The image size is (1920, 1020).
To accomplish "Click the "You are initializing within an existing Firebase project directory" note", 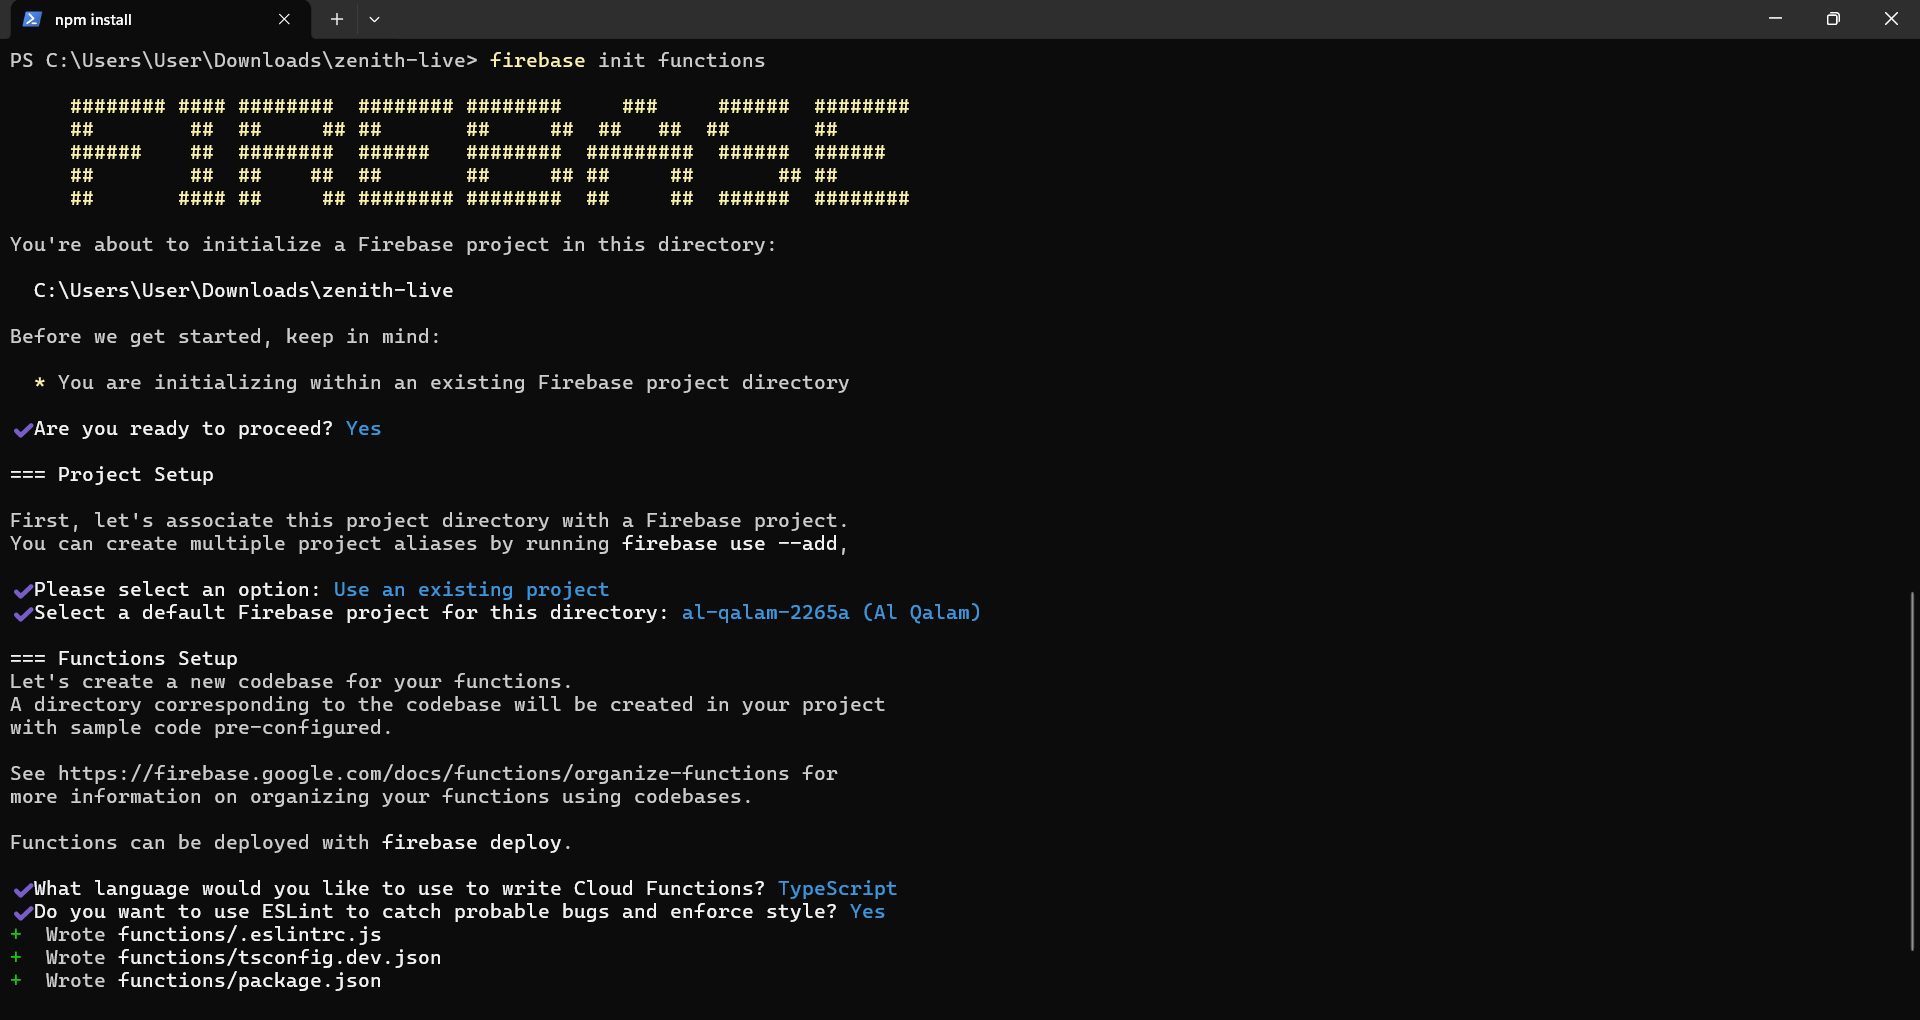I will 453,383.
